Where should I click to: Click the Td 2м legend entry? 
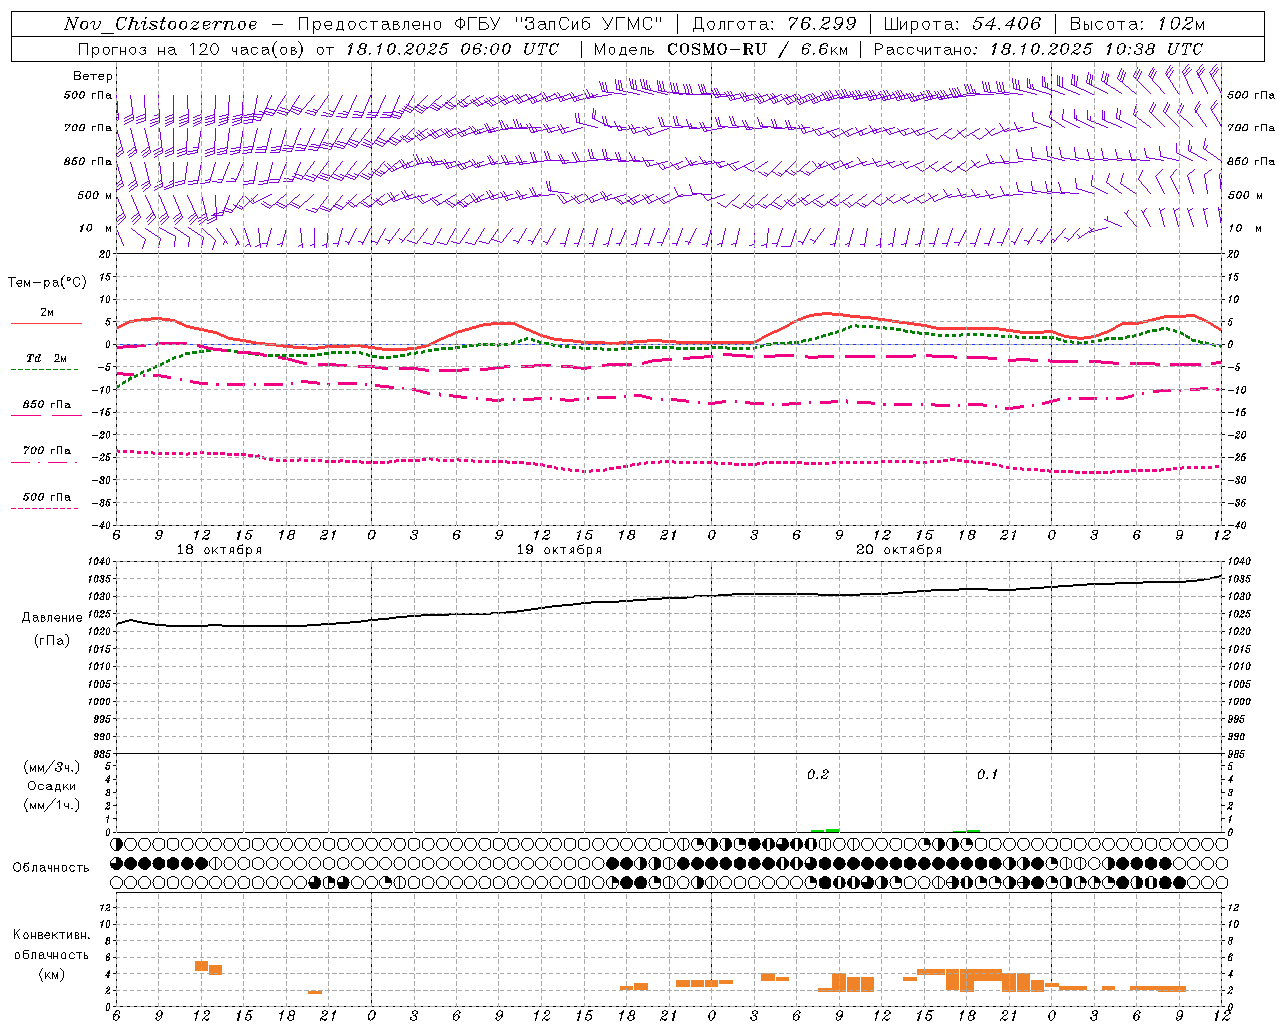coord(47,358)
